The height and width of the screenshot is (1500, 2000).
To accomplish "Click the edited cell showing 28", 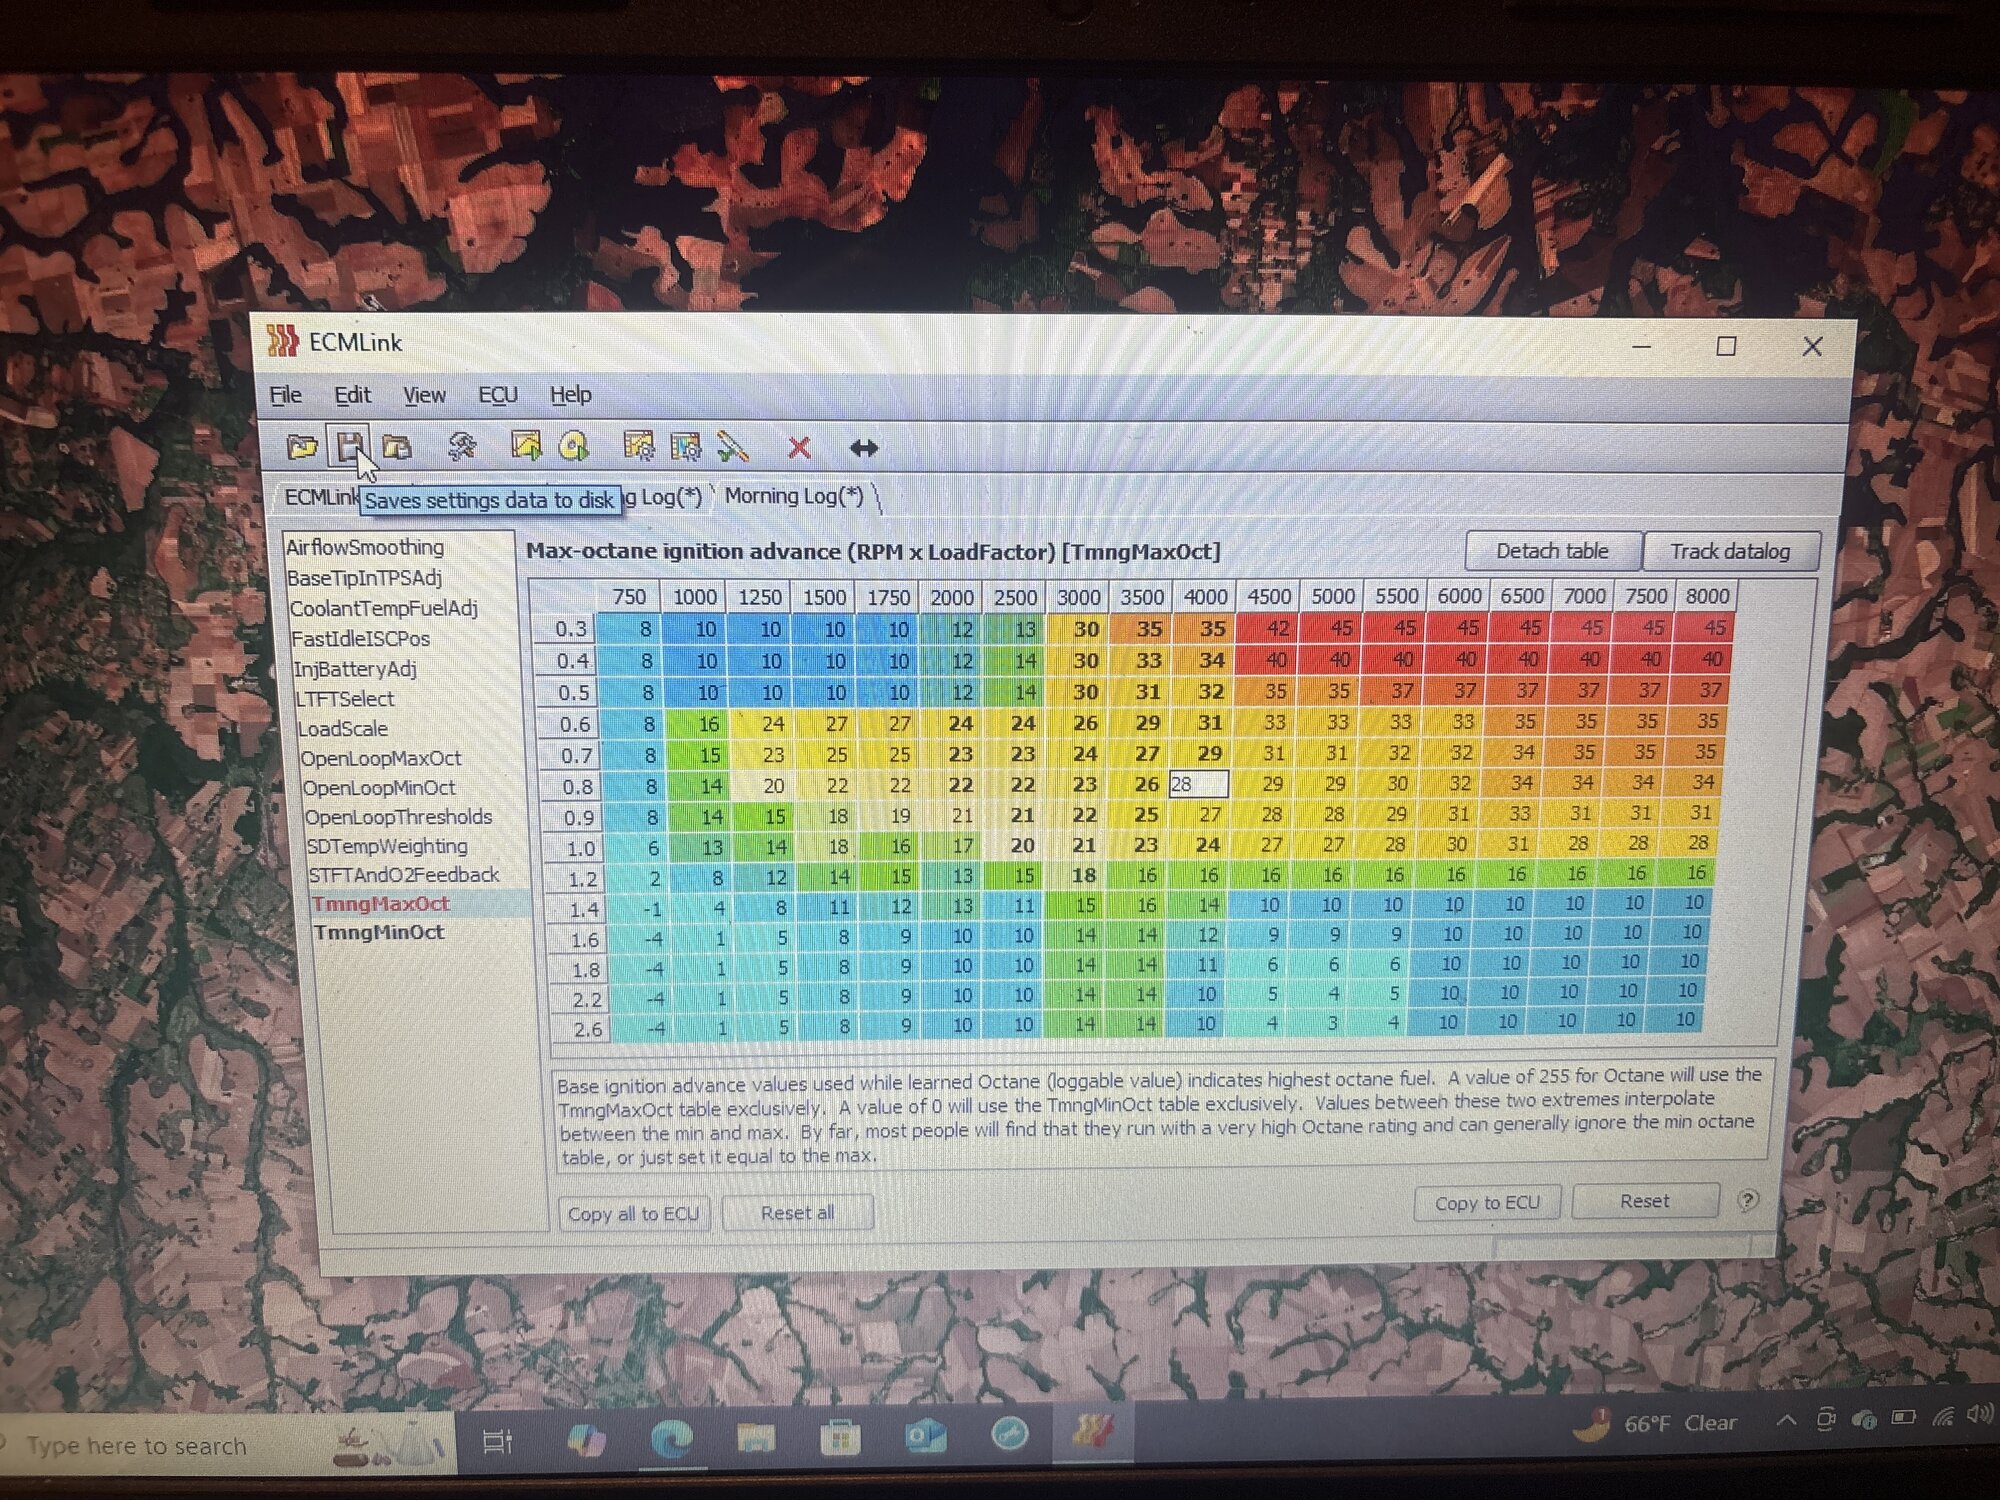I will pos(1198,784).
